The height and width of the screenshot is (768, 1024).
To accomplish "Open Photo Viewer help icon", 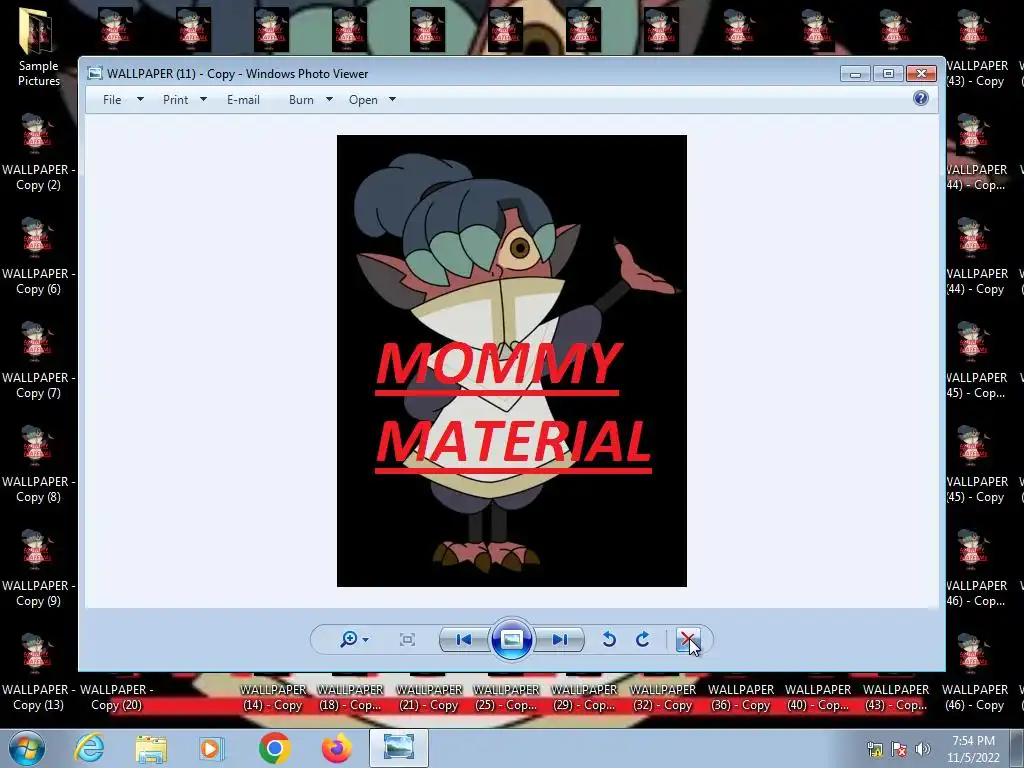I will click(921, 99).
